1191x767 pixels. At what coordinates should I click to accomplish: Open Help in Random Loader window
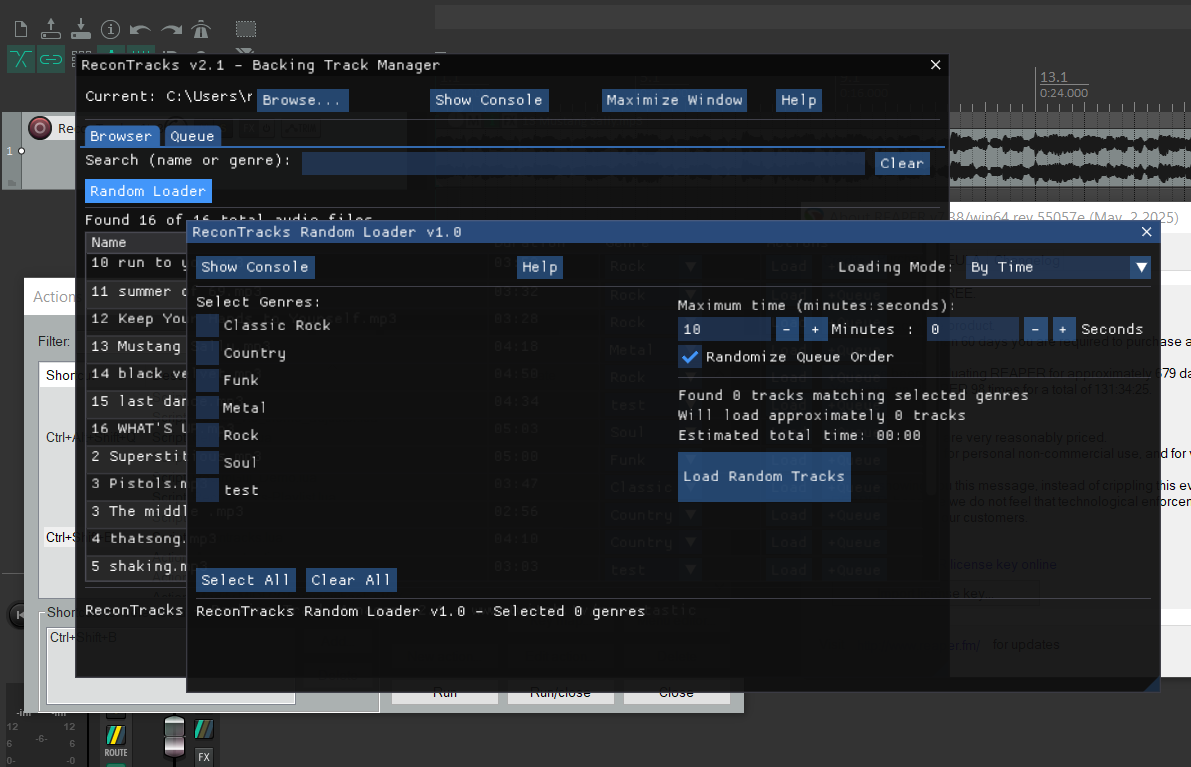click(540, 267)
